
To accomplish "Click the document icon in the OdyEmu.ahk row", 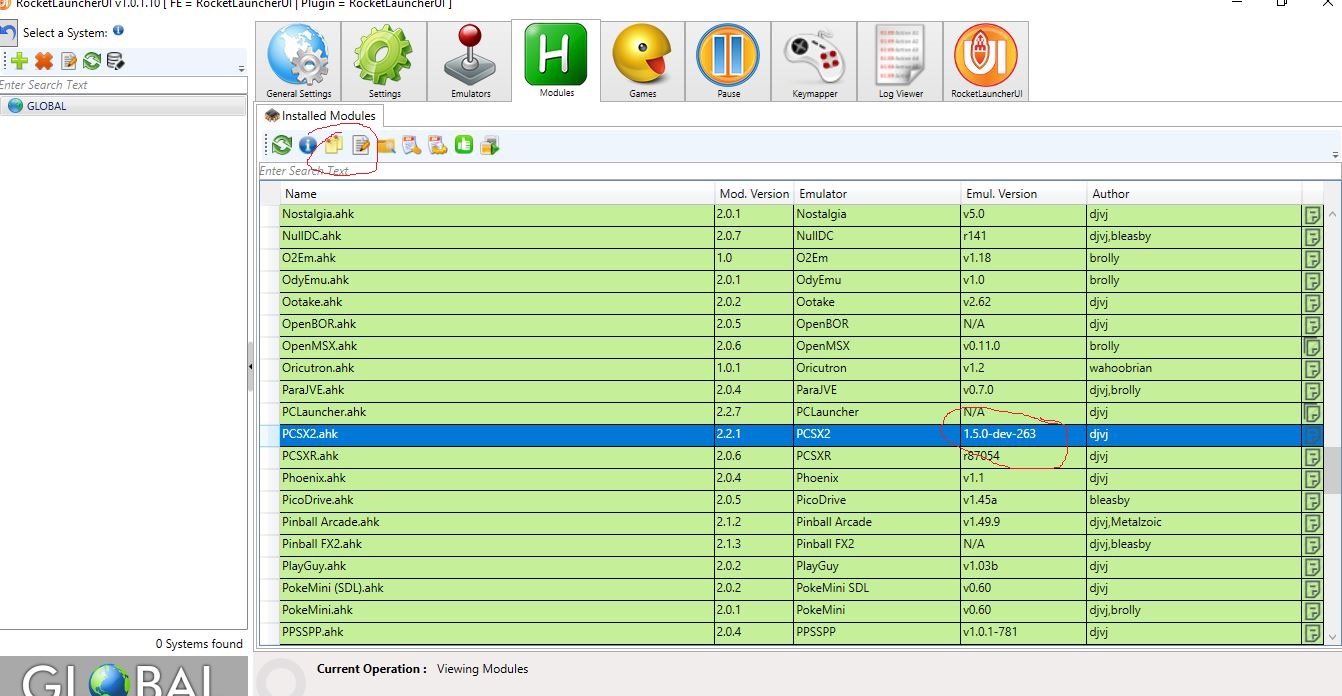I will (x=1312, y=280).
